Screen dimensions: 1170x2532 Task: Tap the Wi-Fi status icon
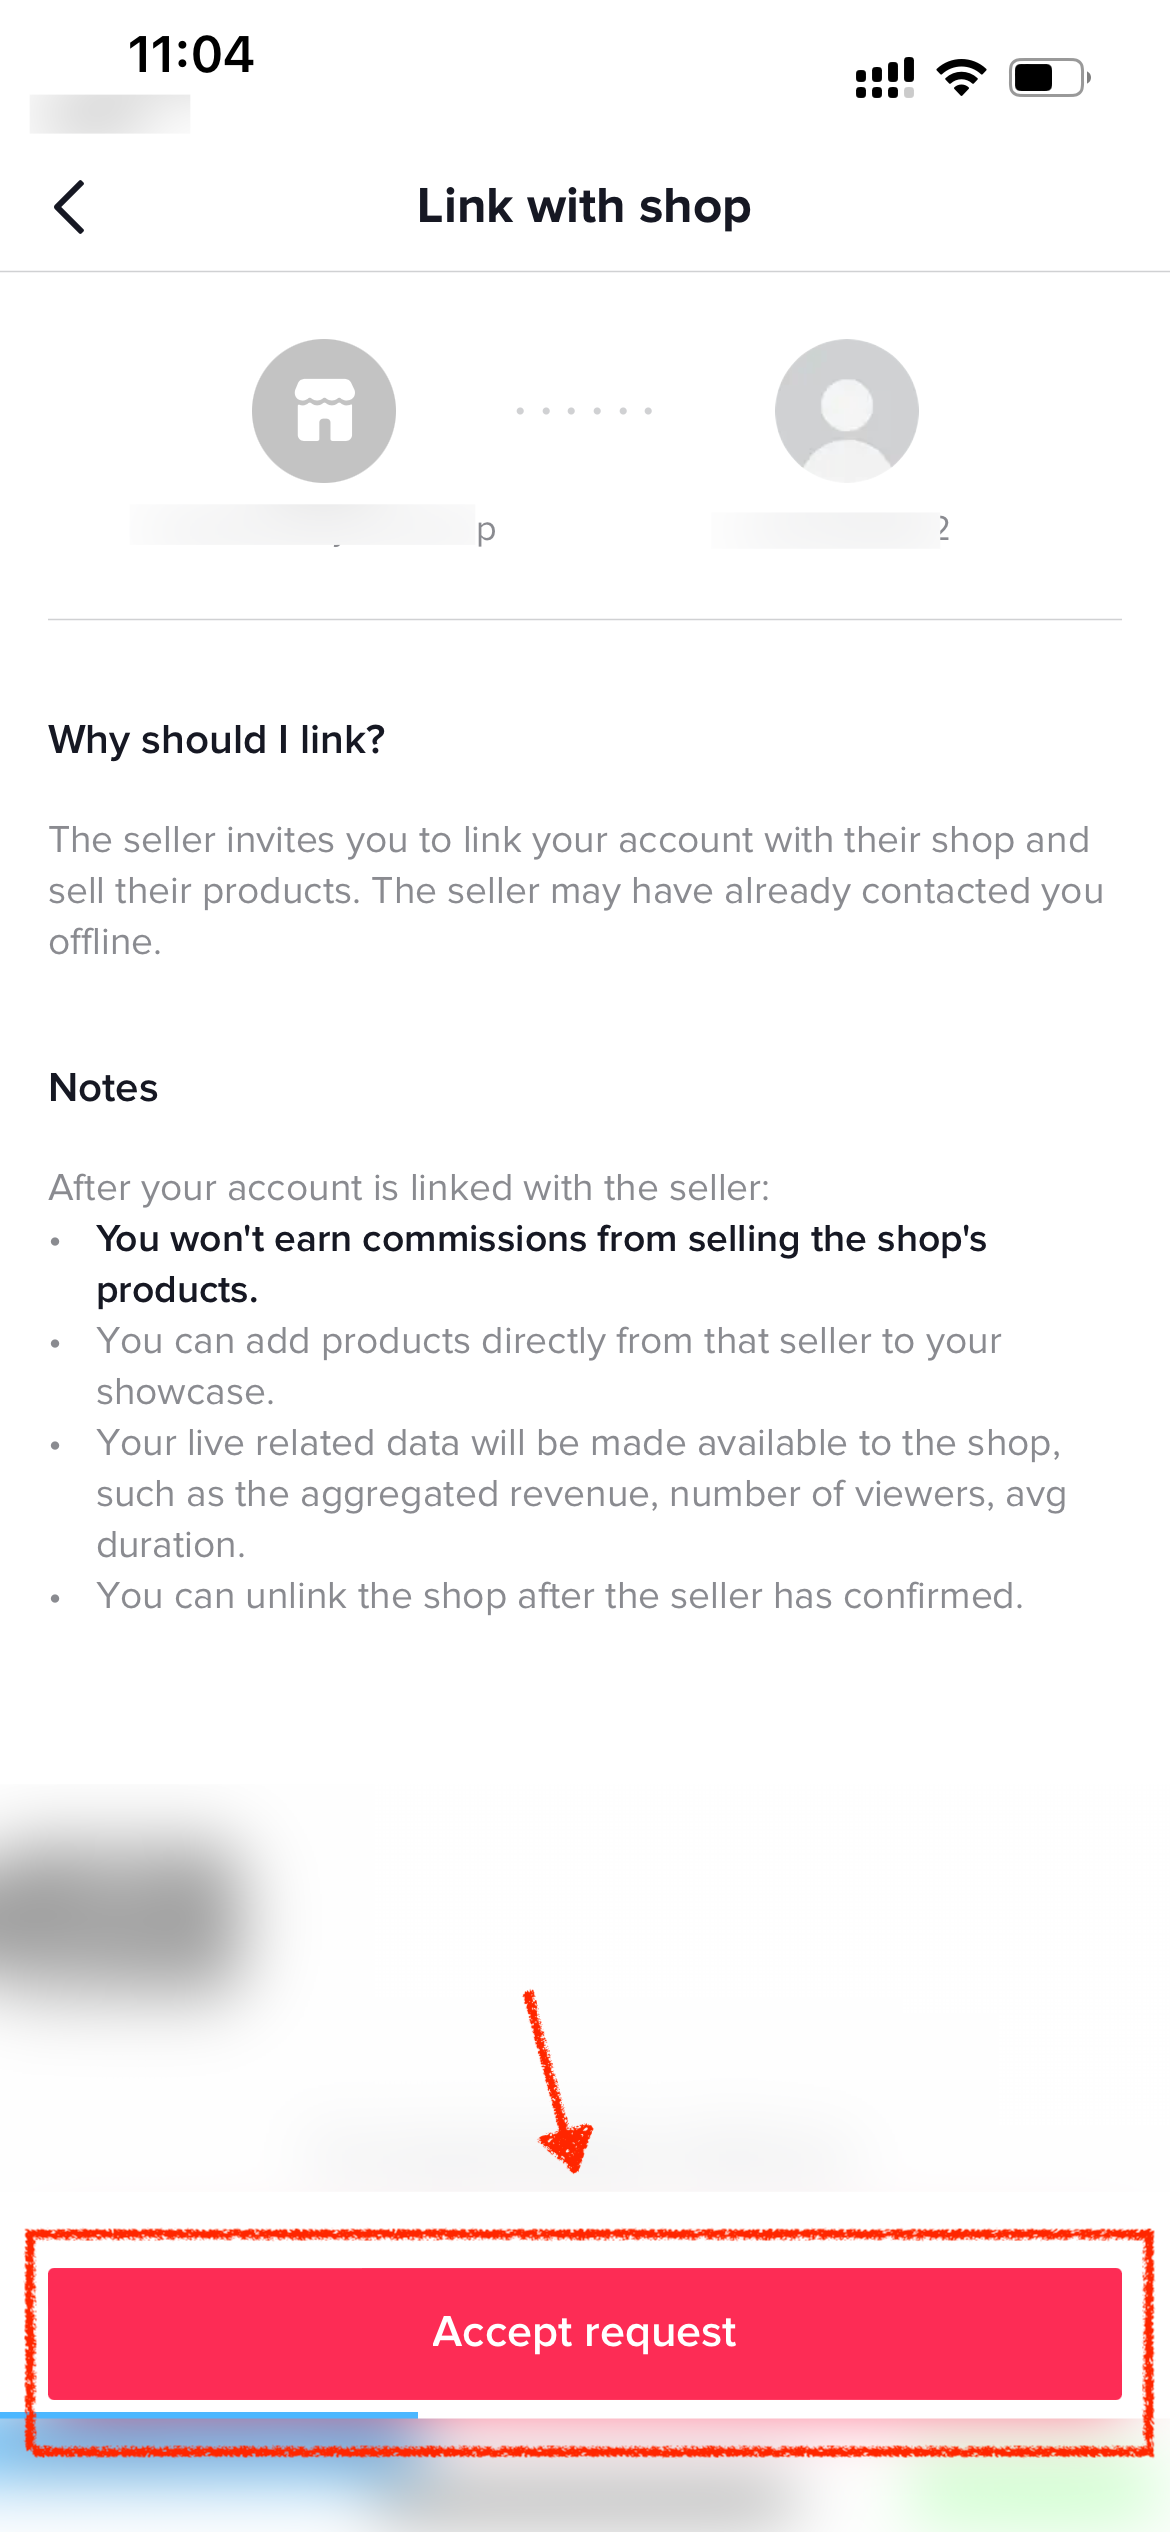pyautogui.click(x=961, y=77)
